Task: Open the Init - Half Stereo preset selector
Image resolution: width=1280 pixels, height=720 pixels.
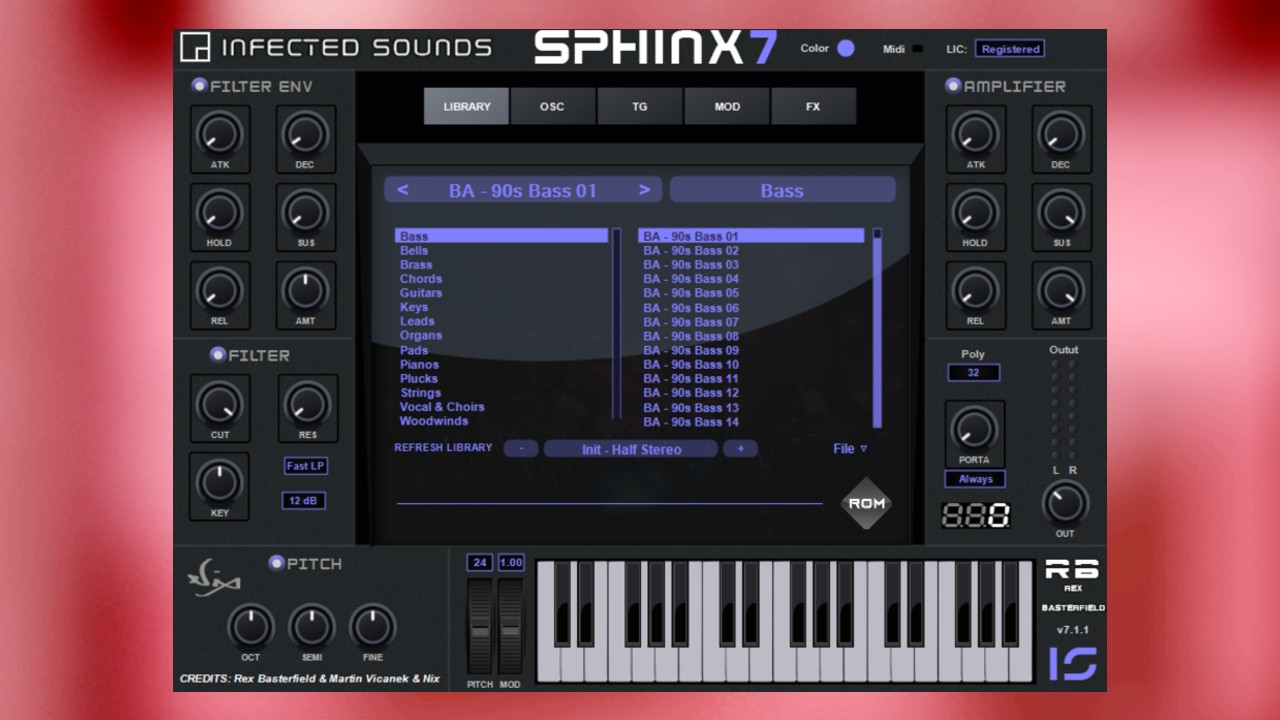Action: point(631,449)
